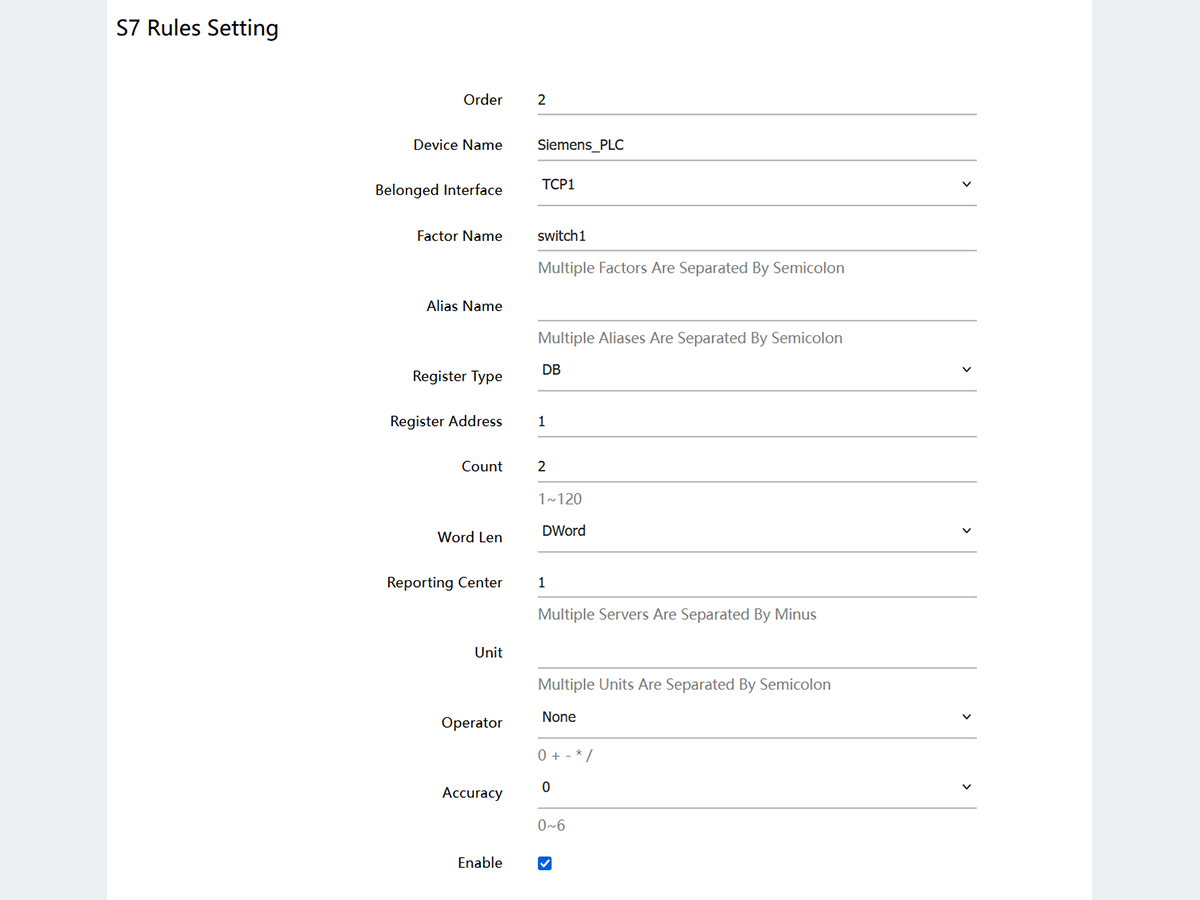The width and height of the screenshot is (1200, 900).
Task: Click the hint 'Multiple Factors Are Separated By Semicolon'
Action: pos(691,268)
